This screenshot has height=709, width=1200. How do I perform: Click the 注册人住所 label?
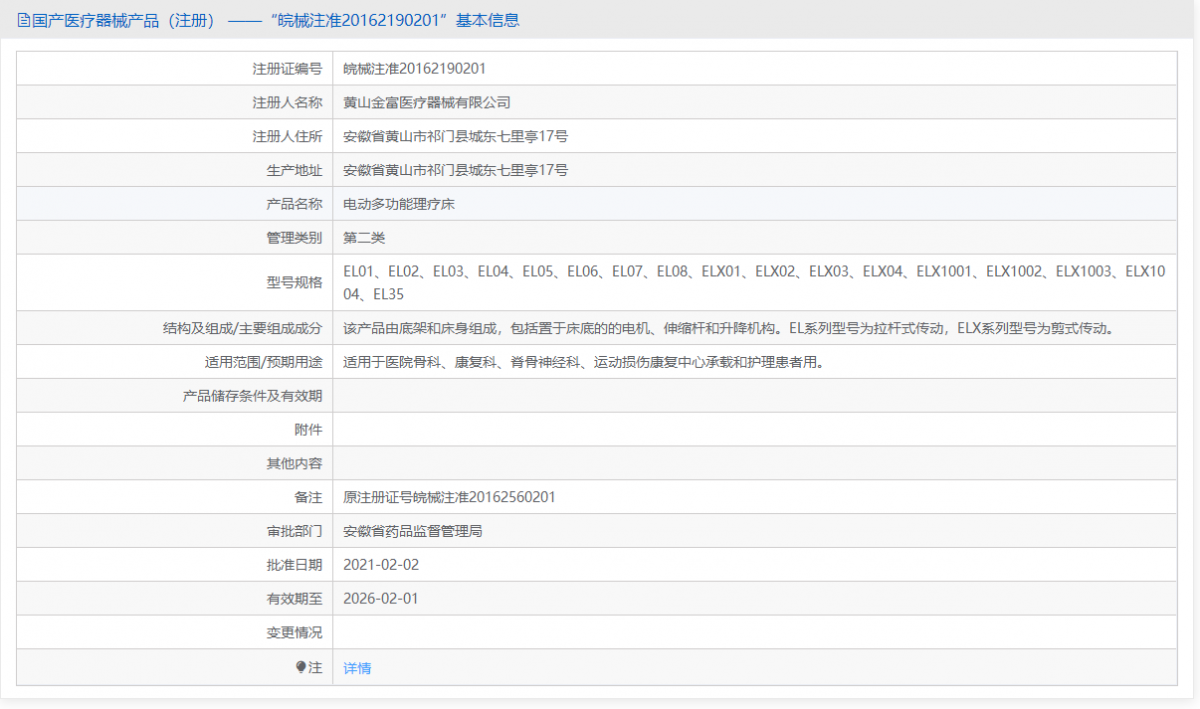[x=287, y=136]
